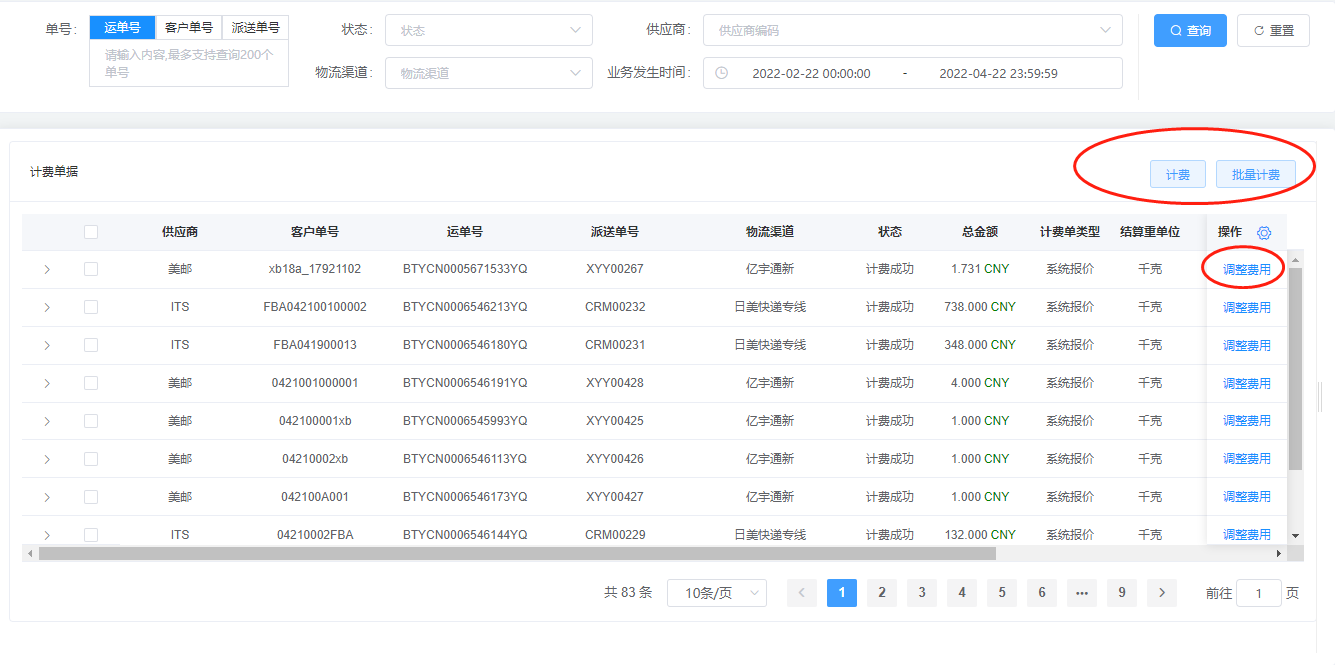Click 调整费用 for 0421001000001
The height and width of the screenshot is (665, 1335).
(1247, 383)
